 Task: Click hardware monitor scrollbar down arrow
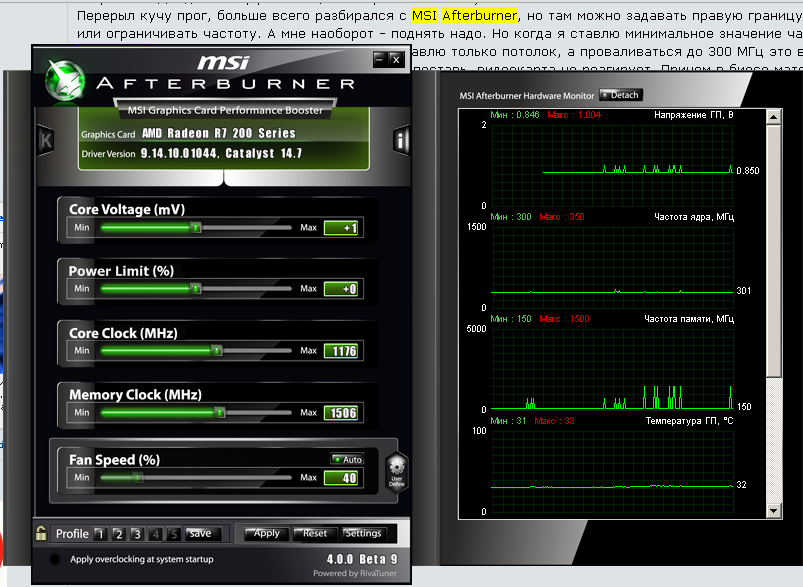click(x=773, y=511)
